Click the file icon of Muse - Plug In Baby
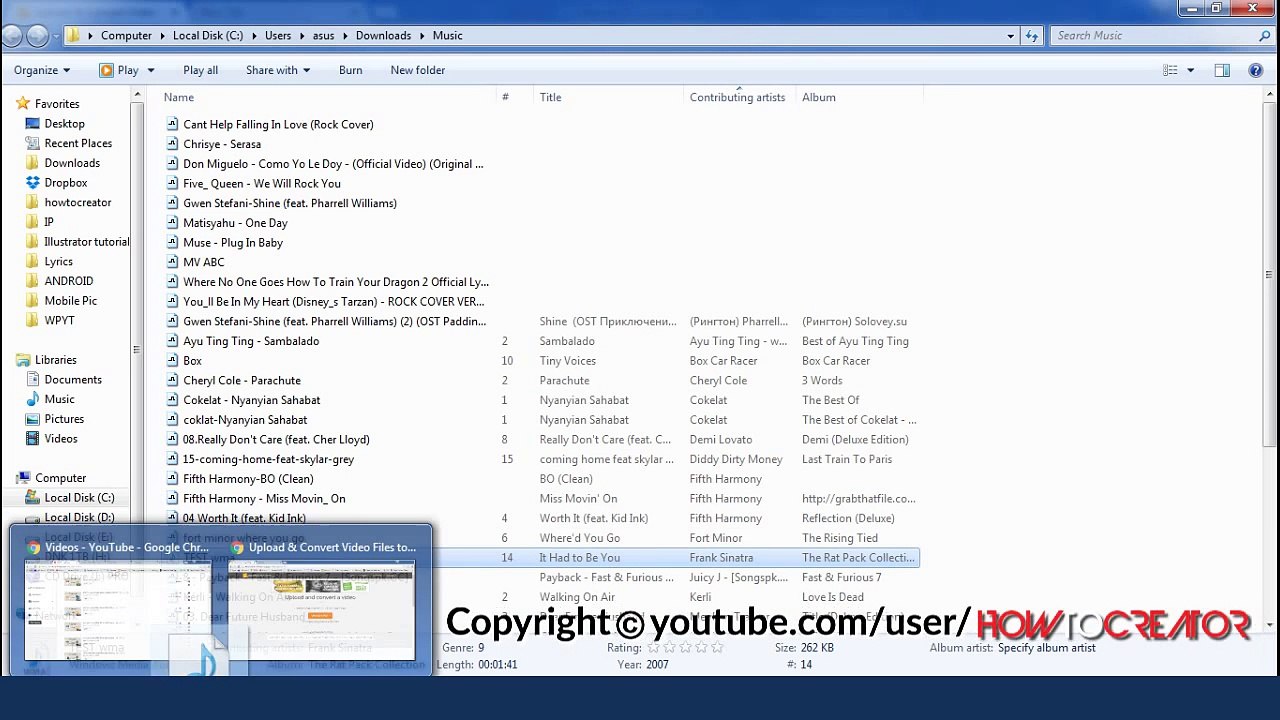1280x720 pixels. (x=172, y=243)
